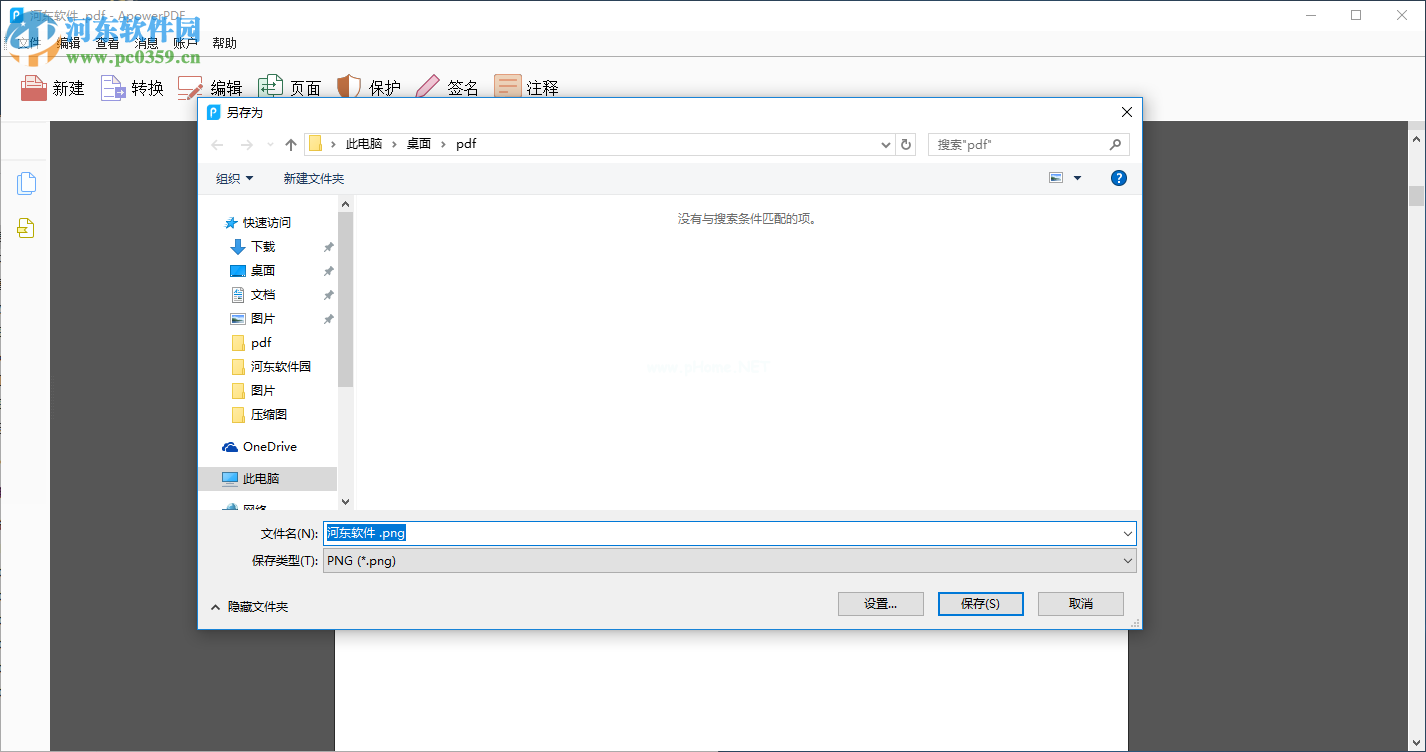Click the 保存(S) button
The height and width of the screenshot is (752, 1426).
981,604
